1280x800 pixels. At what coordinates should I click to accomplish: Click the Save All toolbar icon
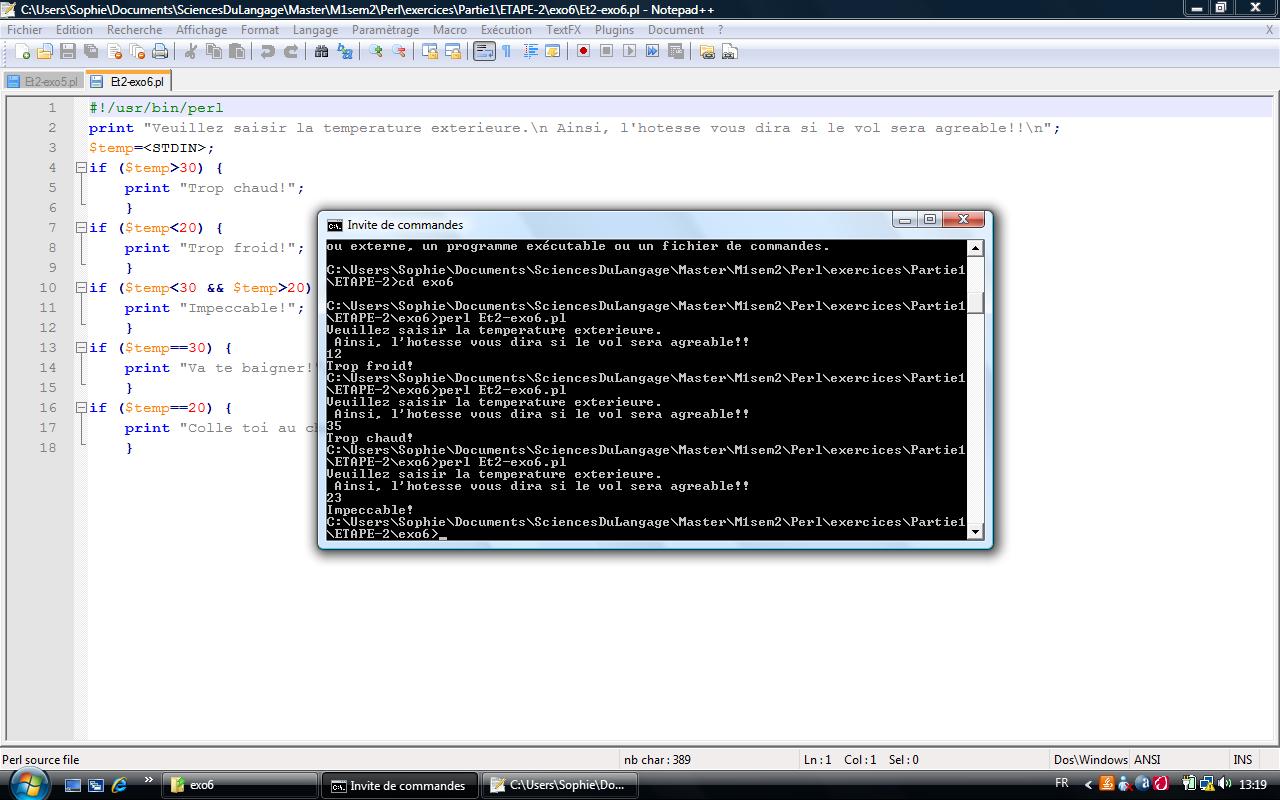pos(91,52)
